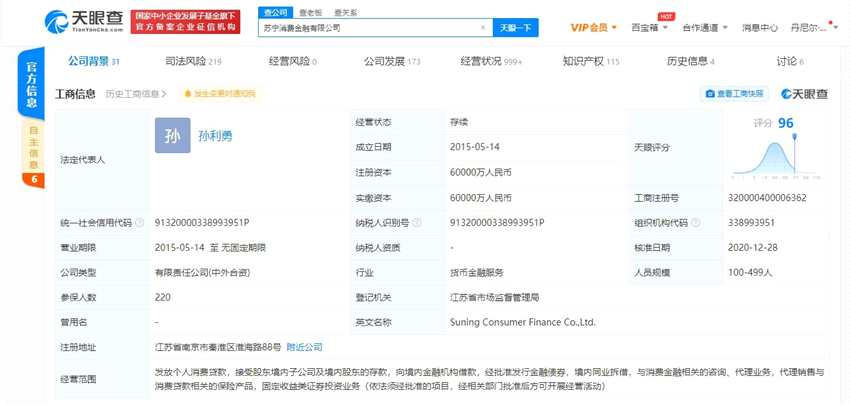This screenshot has width=850, height=405.
Task: Expand the 百宝箱 dropdown
Action: coord(665,28)
